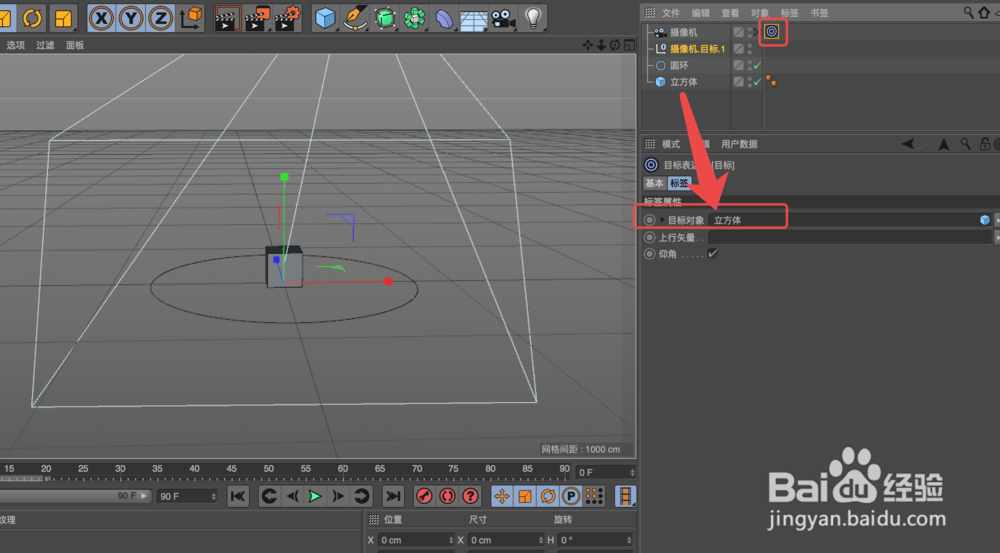The height and width of the screenshot is (553, 1000).
Task: Add a Camera object from toolbar
Action: (504, 18)
